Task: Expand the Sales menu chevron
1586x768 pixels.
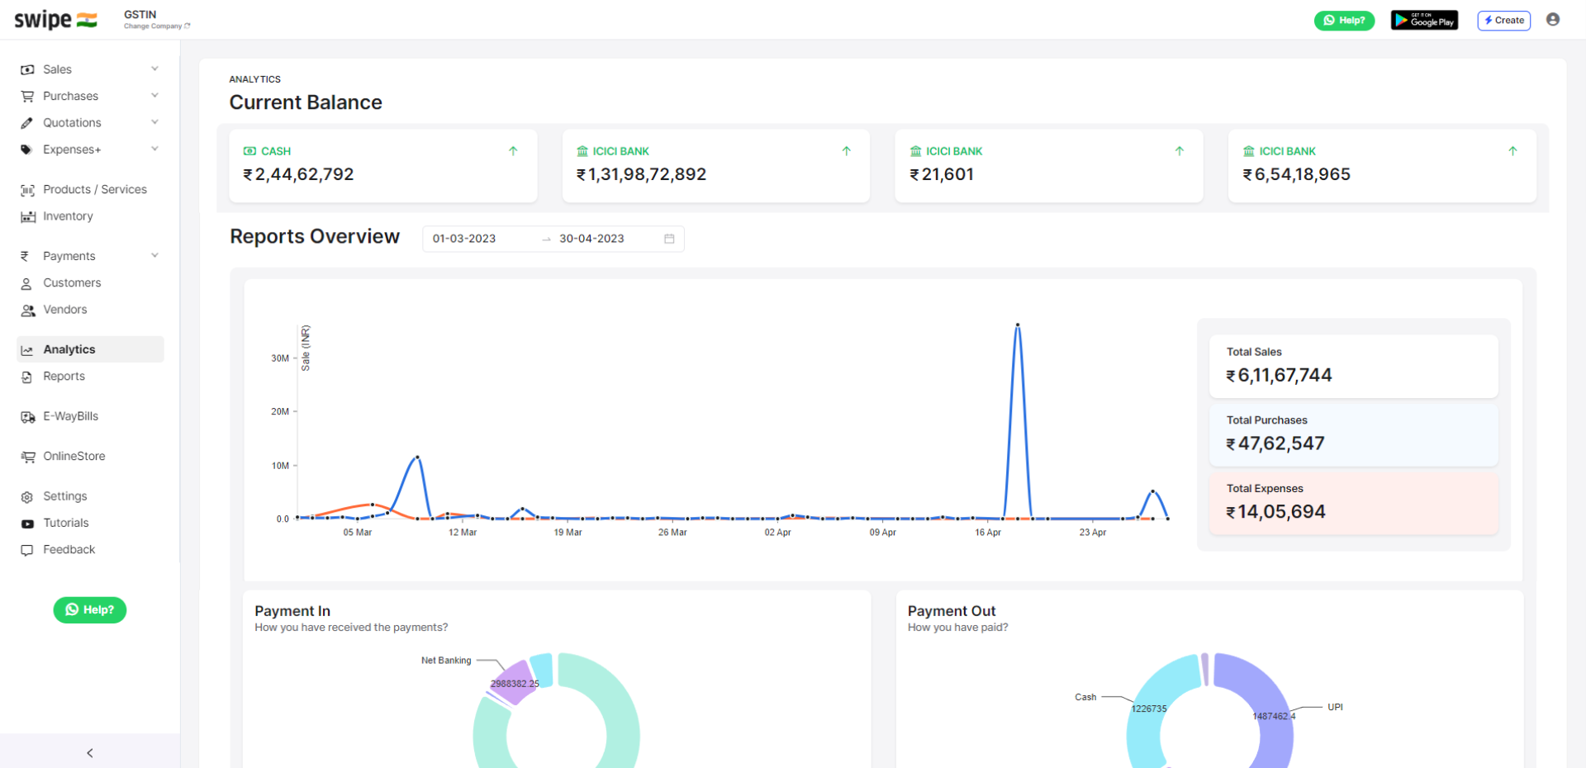Action: coord(155,69)
